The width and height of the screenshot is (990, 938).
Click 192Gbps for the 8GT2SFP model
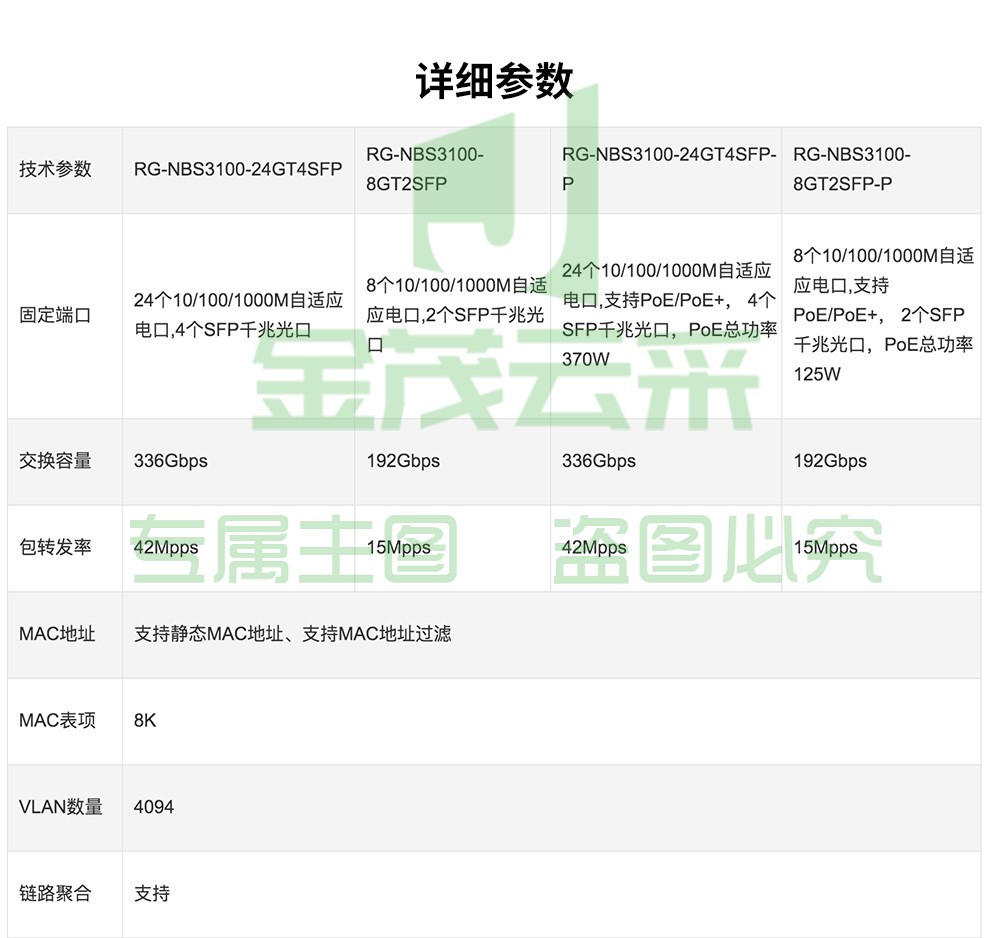point(403,461)
